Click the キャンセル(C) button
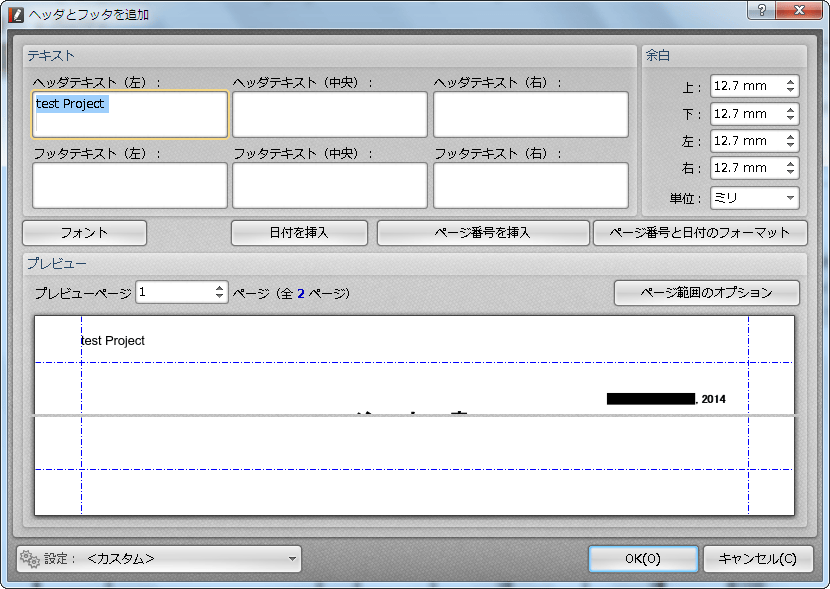Viewport: 830px width, 589px height. 758,559
